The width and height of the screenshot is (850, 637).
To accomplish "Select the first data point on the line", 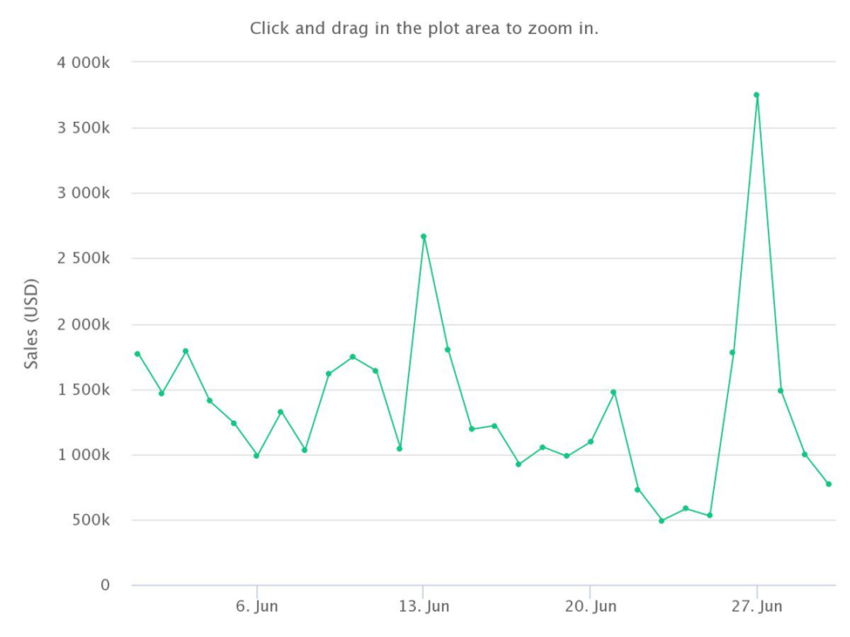I will (138, 354).
